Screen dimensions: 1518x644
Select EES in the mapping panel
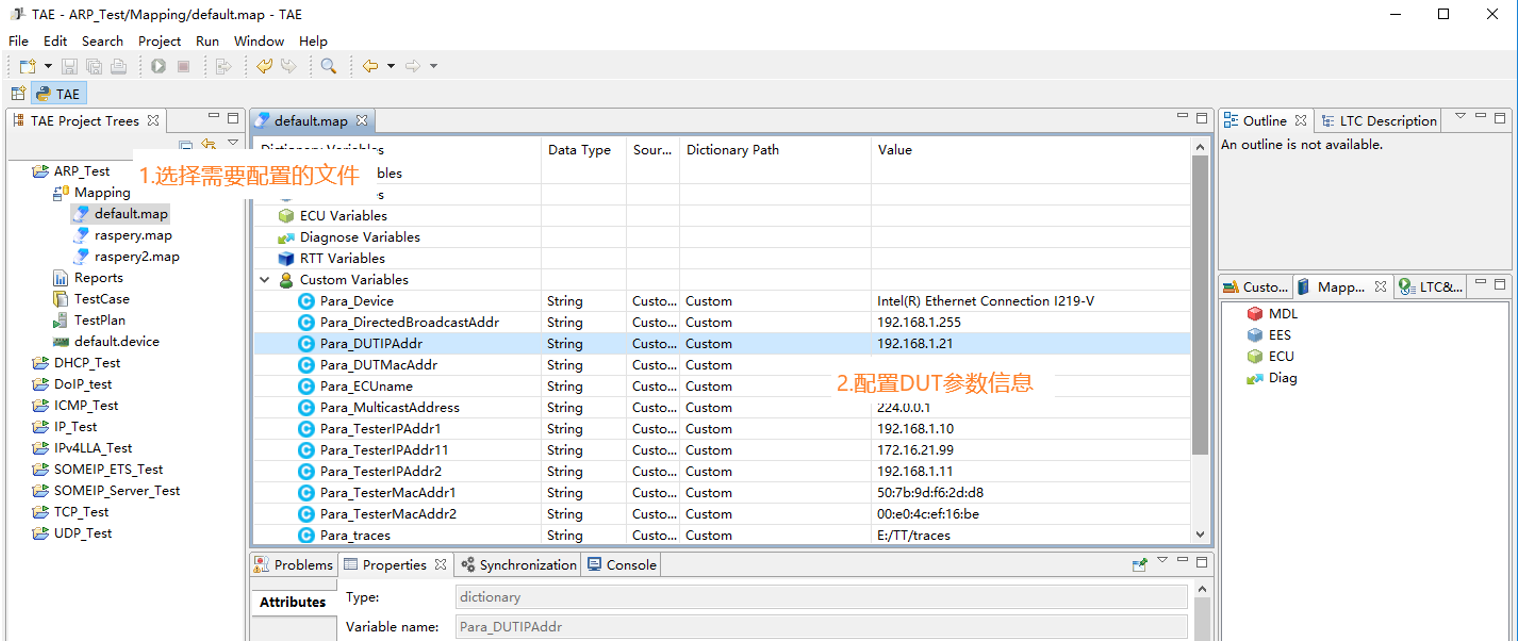1270,335
